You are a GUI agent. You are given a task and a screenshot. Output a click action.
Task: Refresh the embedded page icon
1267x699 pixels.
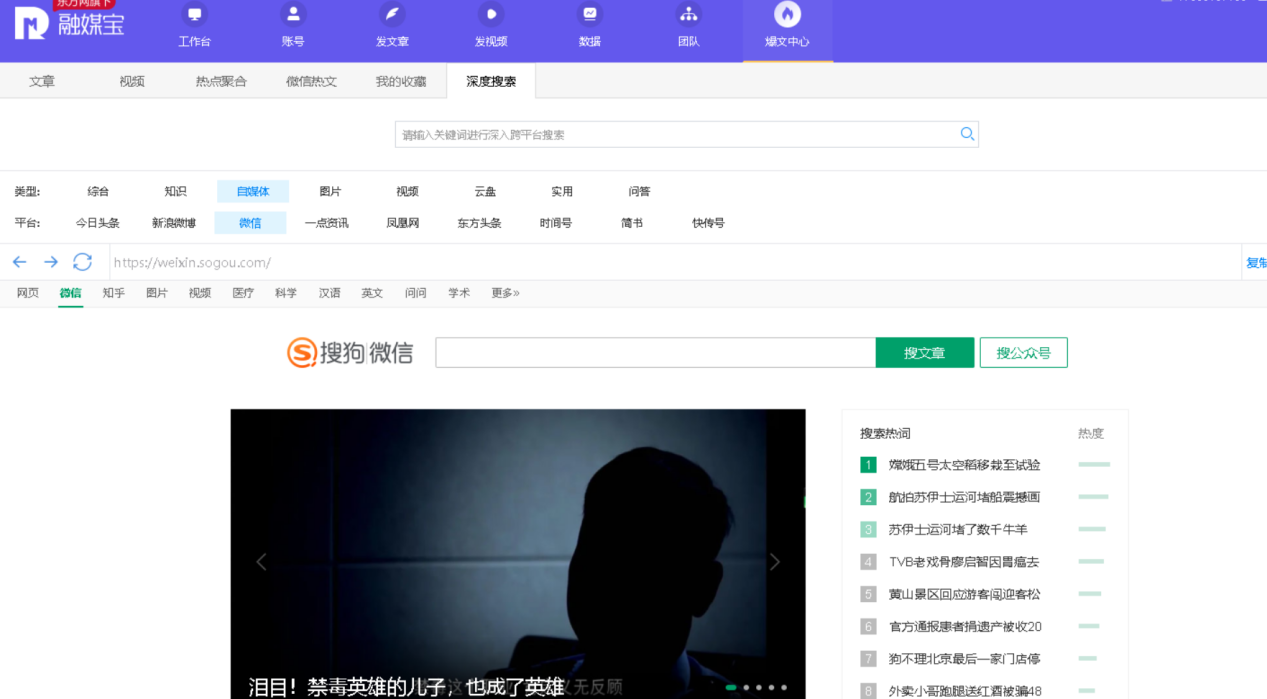[x=82, y=262]
